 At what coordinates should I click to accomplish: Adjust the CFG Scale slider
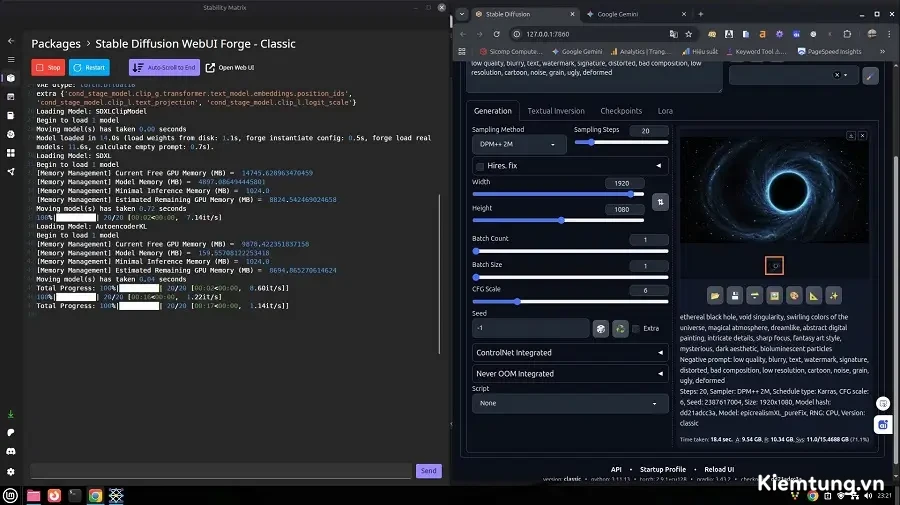click(x=570, y=301)
